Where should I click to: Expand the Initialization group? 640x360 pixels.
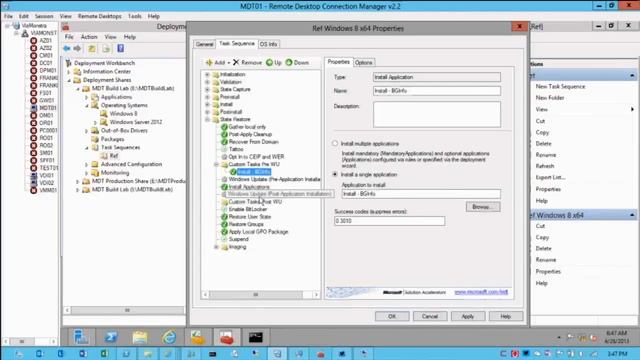click(x=207, y=75)
